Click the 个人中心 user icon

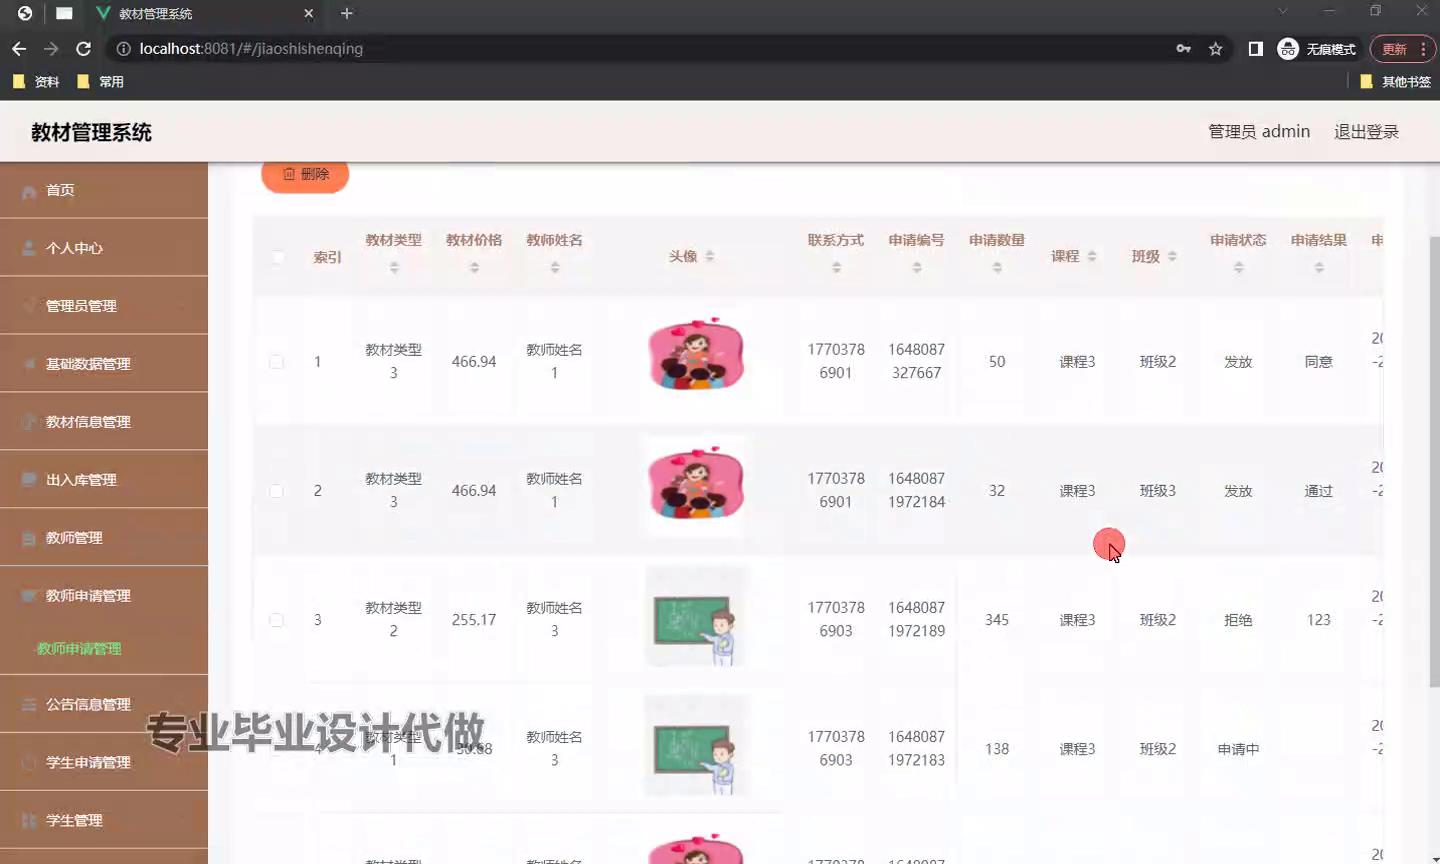(x=29, y=248)
